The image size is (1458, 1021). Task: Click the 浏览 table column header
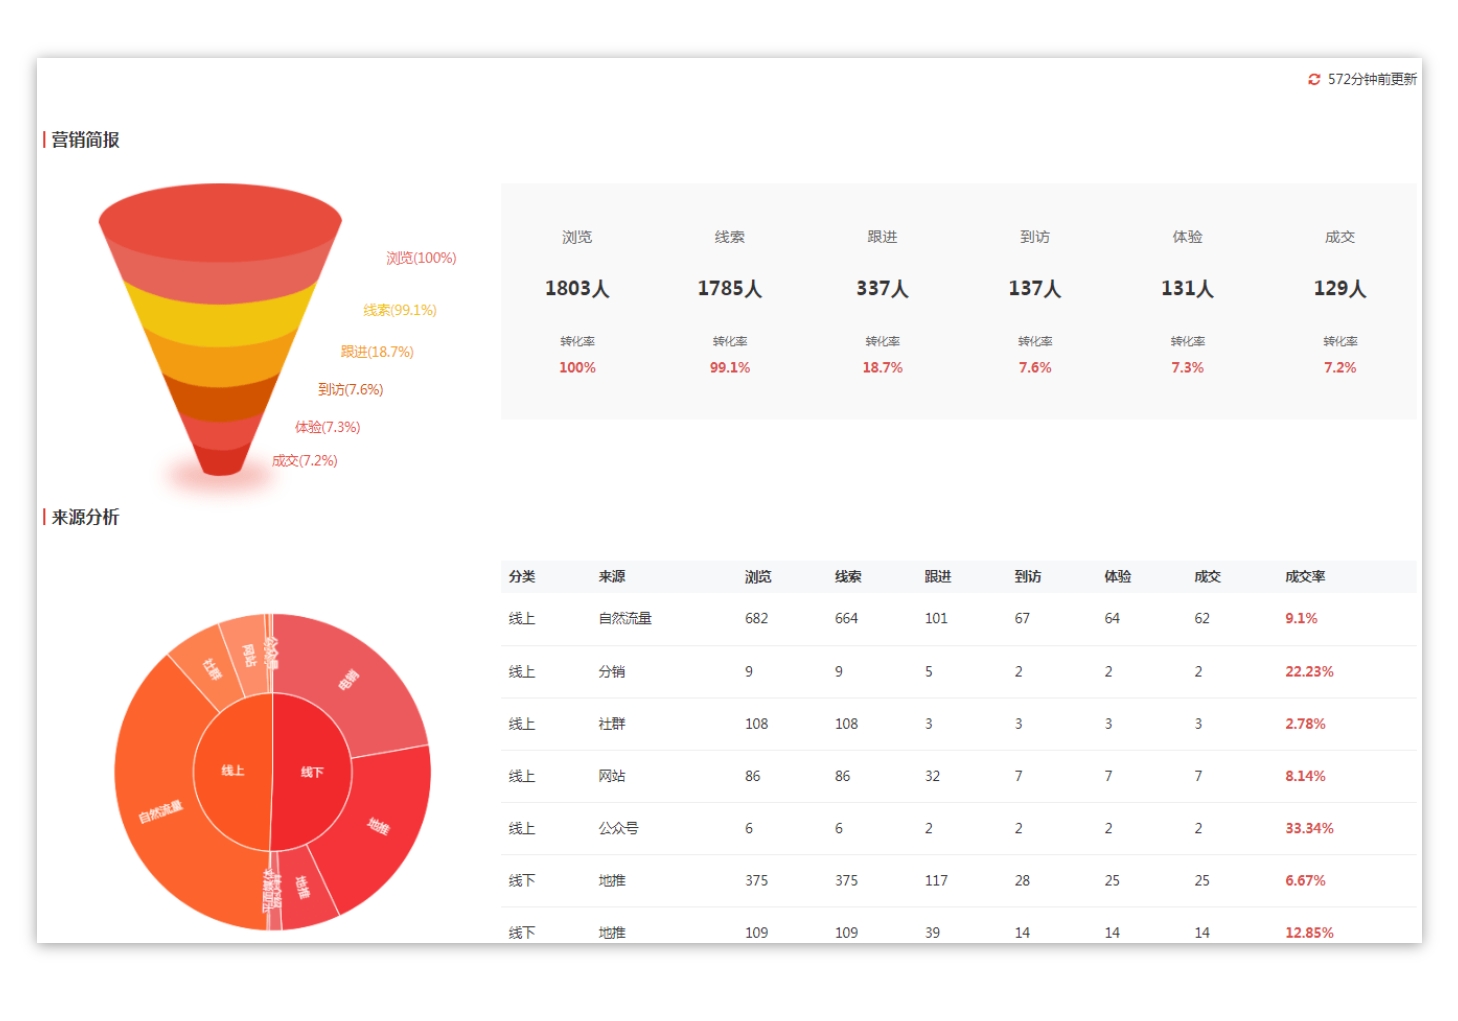pyautogui.click(x=758, y=577)
